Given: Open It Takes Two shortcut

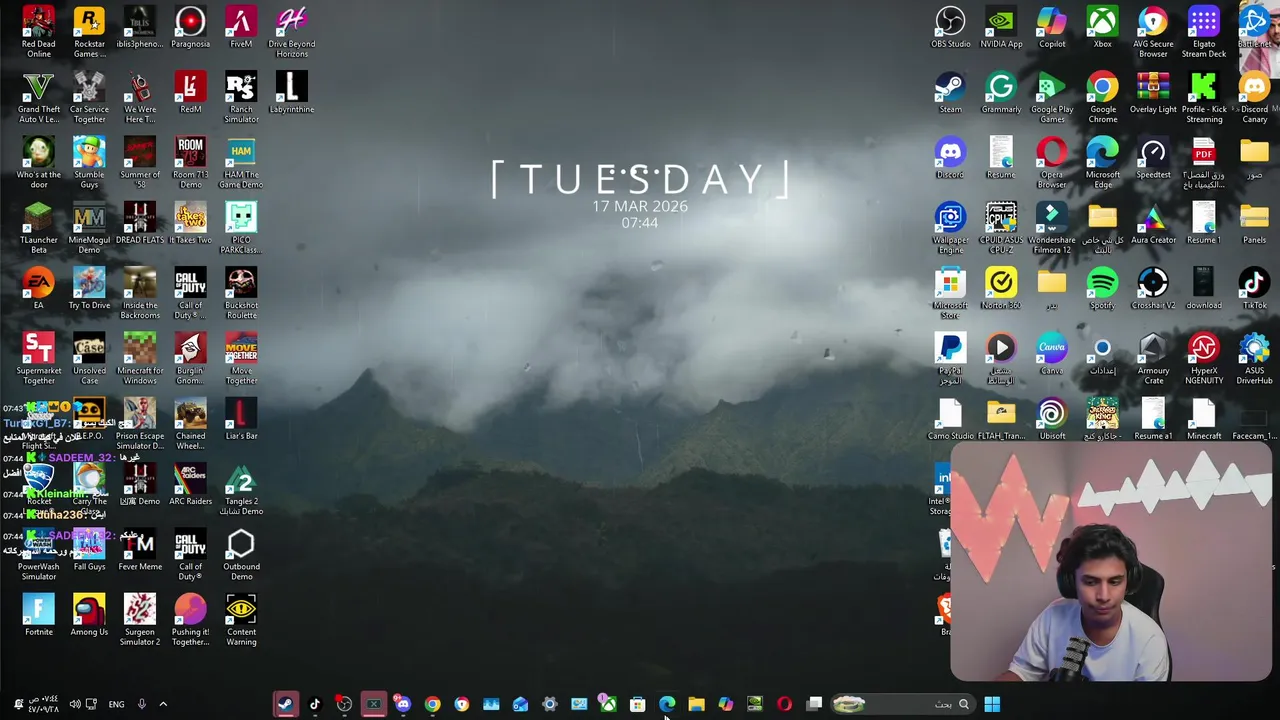Looking at the screenshot, I should point(190,224).
